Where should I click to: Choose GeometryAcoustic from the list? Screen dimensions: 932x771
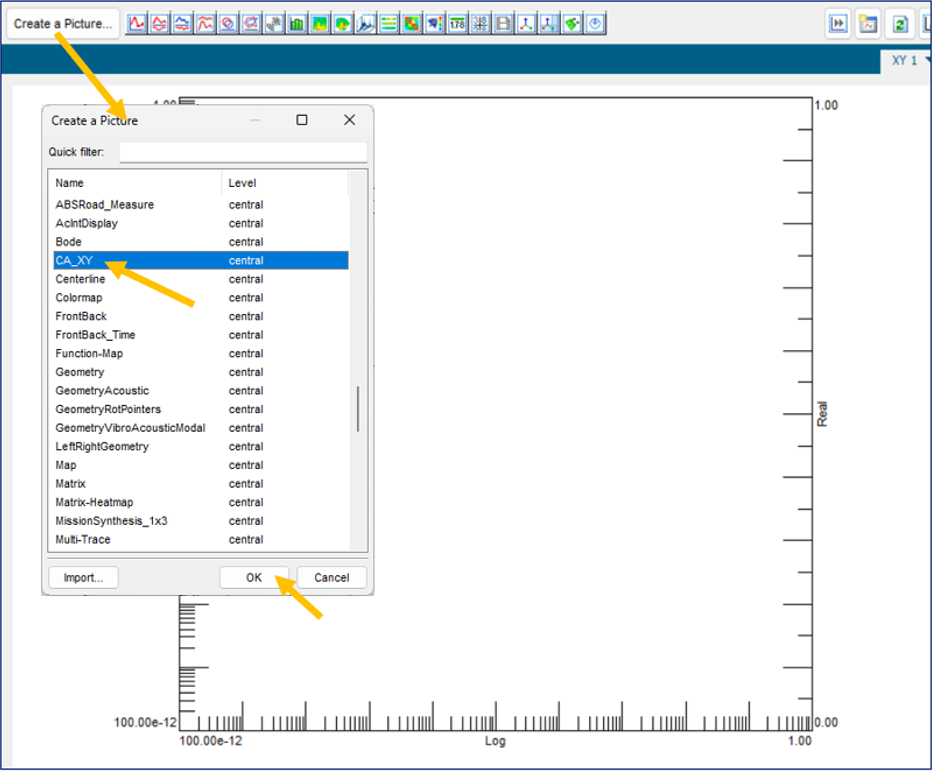(x=201, y=391)
